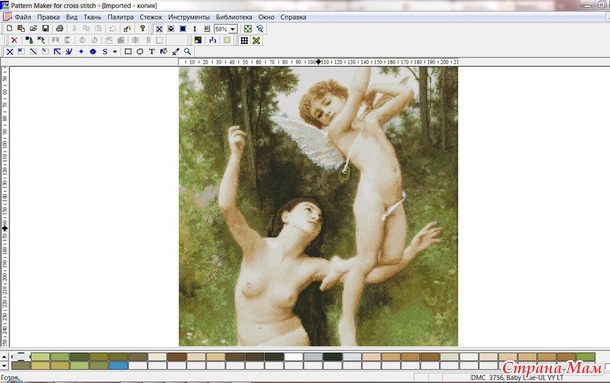This screenshot has width=610, height=383.
Task: Open the Палитра menu
Action: [121, 17]
